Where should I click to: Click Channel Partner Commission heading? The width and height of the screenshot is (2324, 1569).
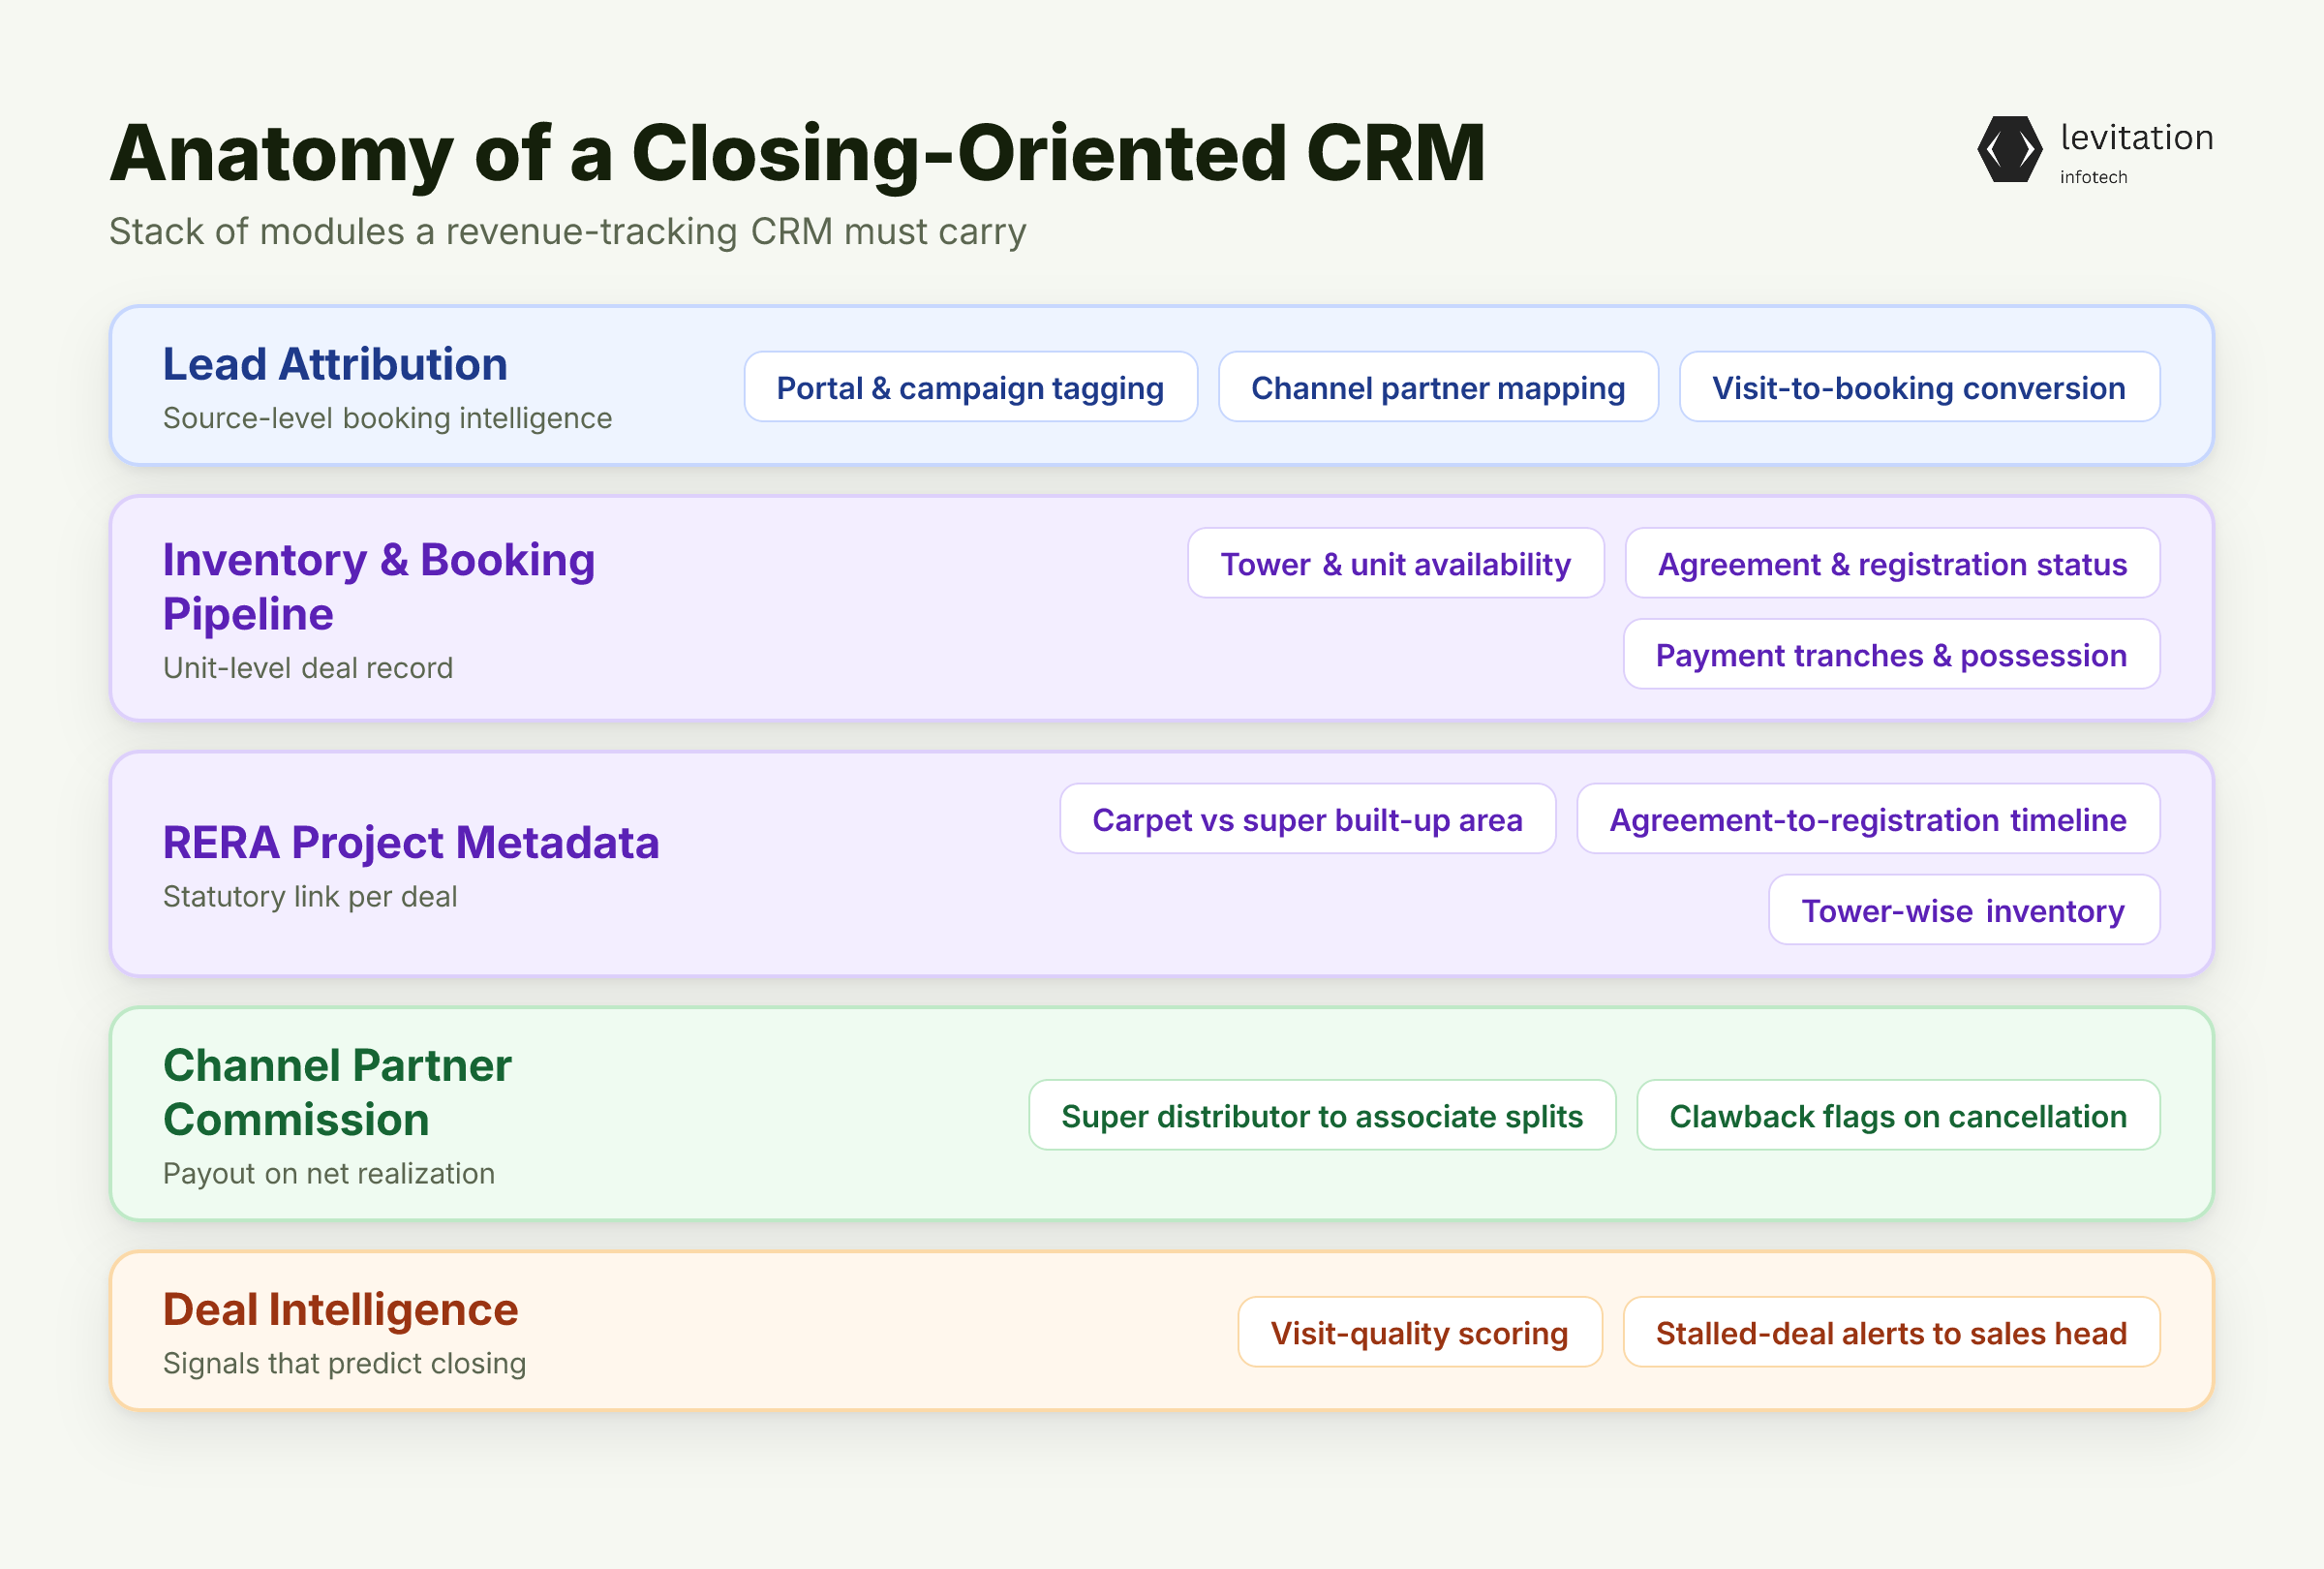[x=337, y=1092]
